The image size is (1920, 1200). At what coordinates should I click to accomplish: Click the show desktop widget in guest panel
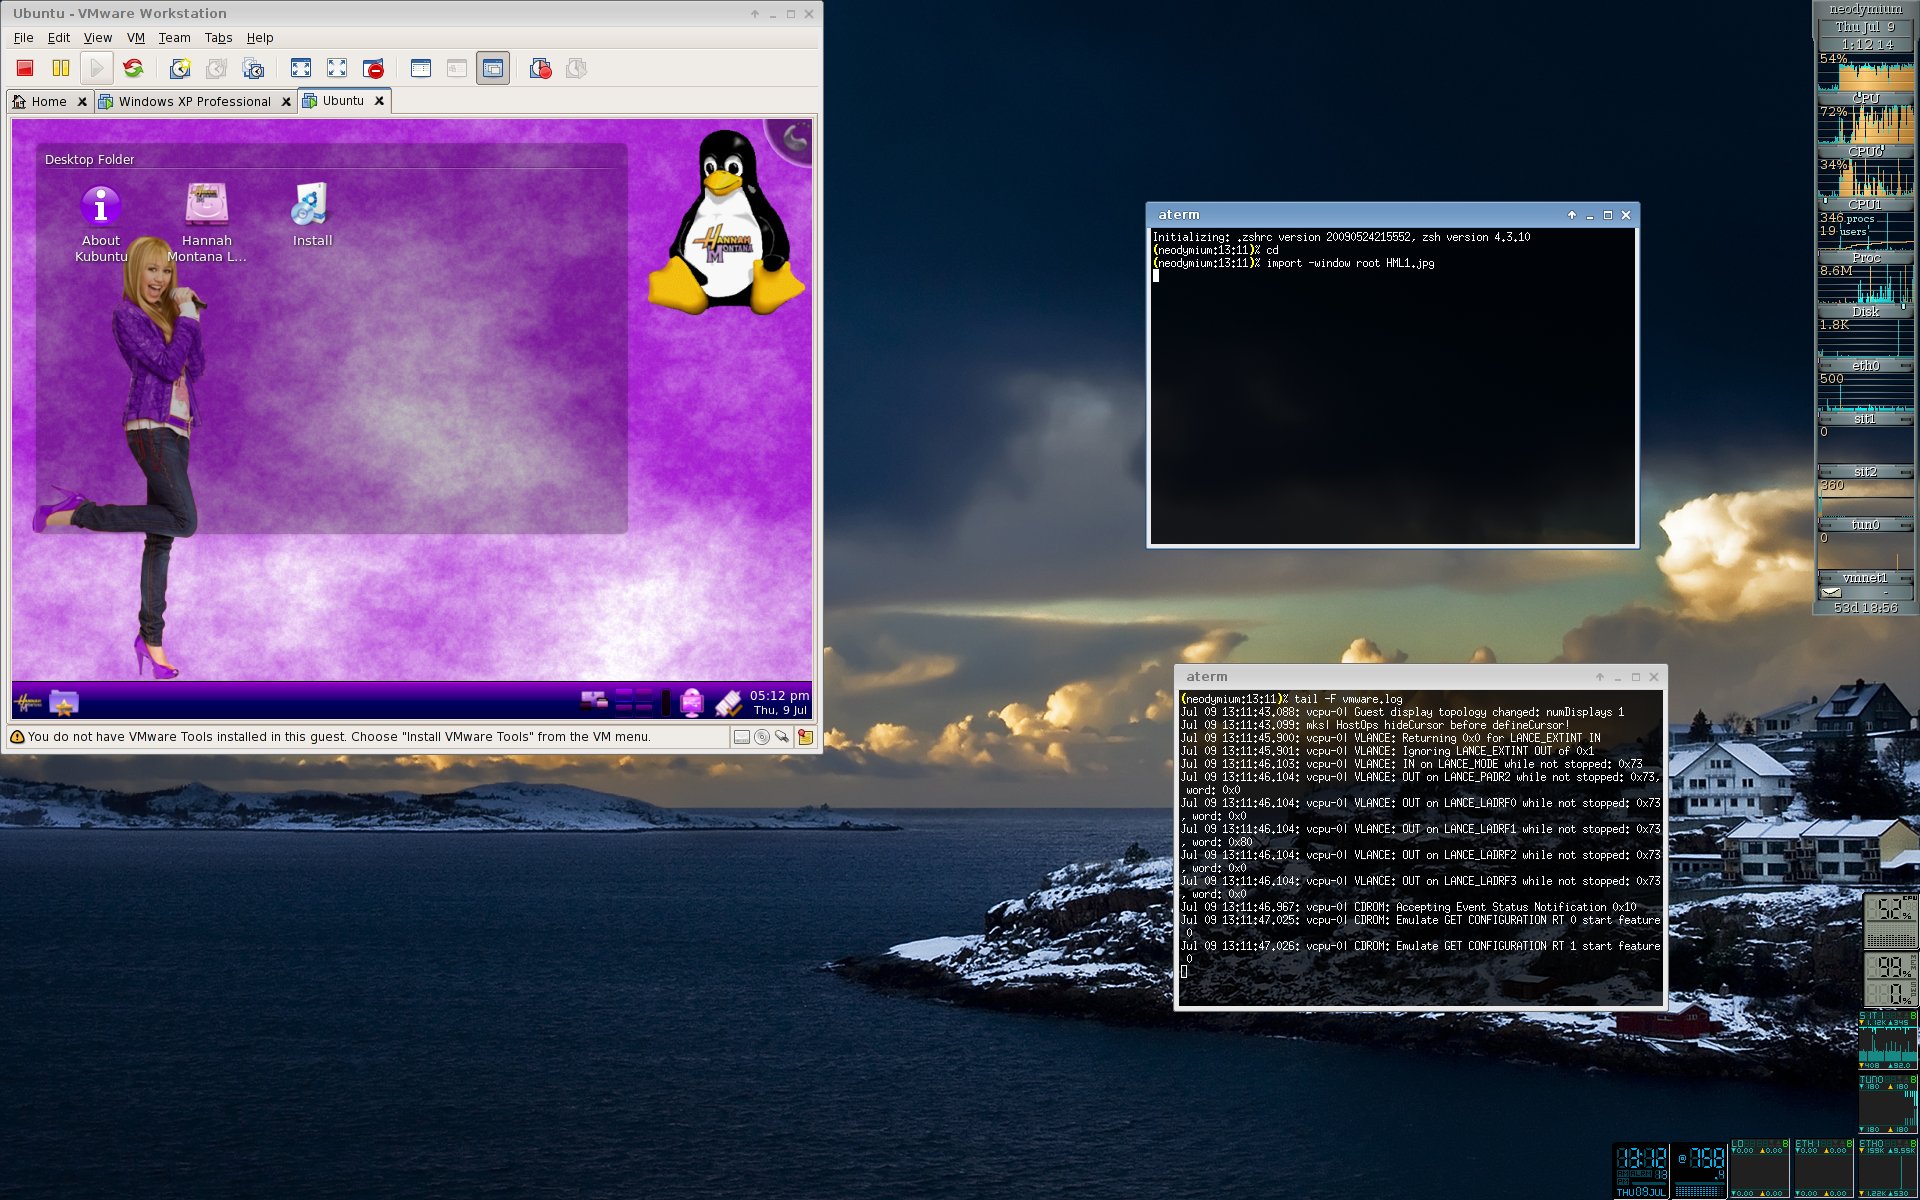tap(594, 702)
